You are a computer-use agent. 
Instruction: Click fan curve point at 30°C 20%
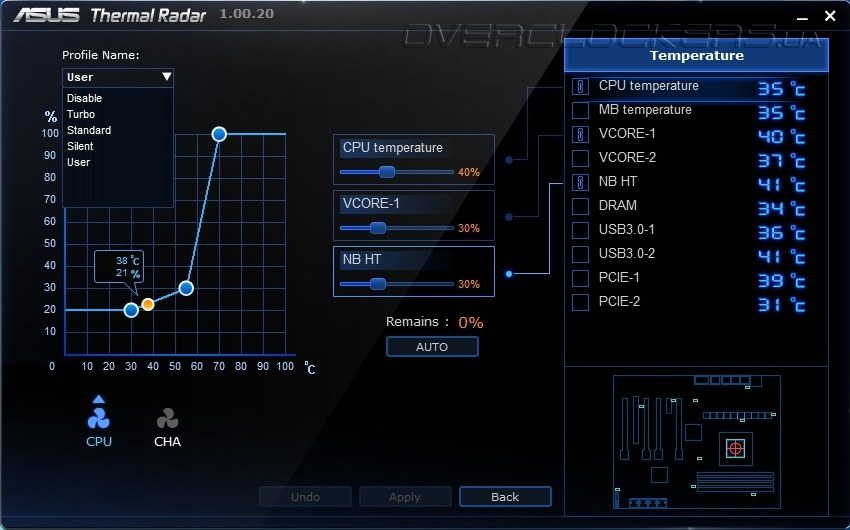[x=131, y=310]
